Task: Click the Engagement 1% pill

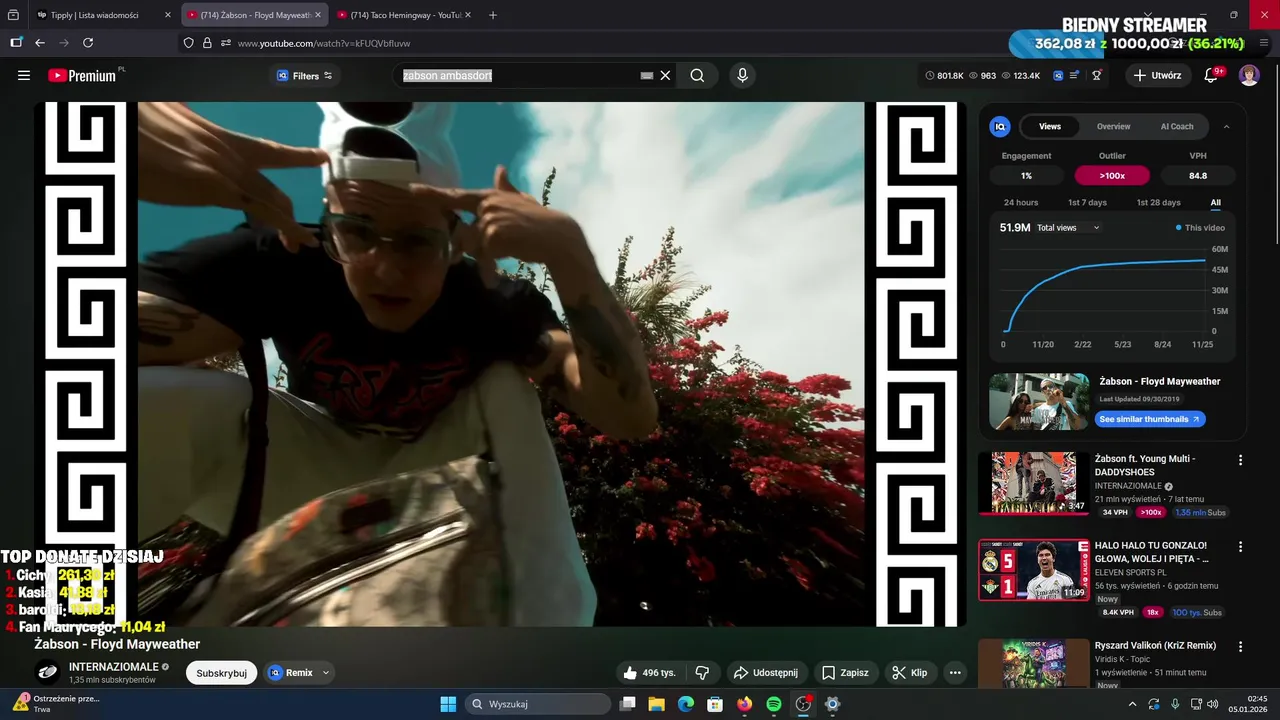Action: [1026, 176]
